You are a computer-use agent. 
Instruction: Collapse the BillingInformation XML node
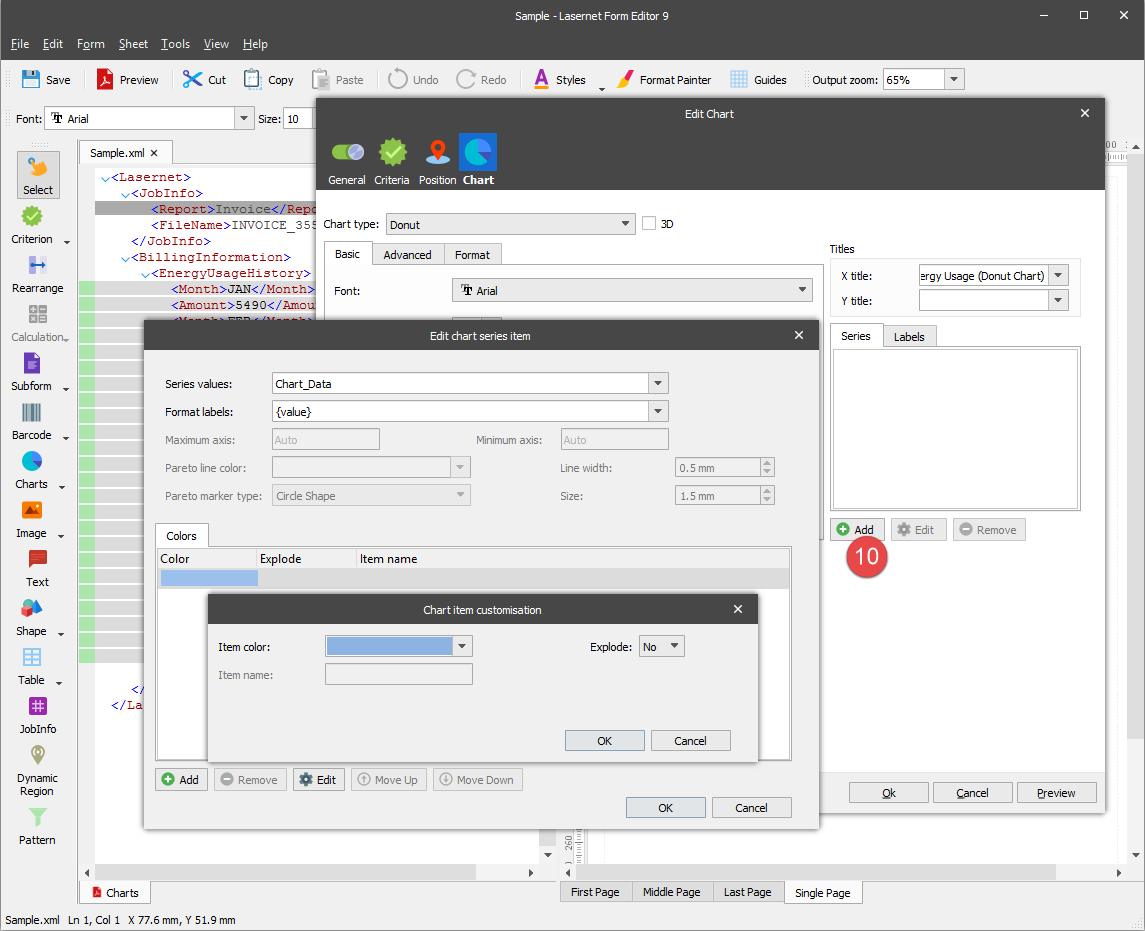click(125, 258)
